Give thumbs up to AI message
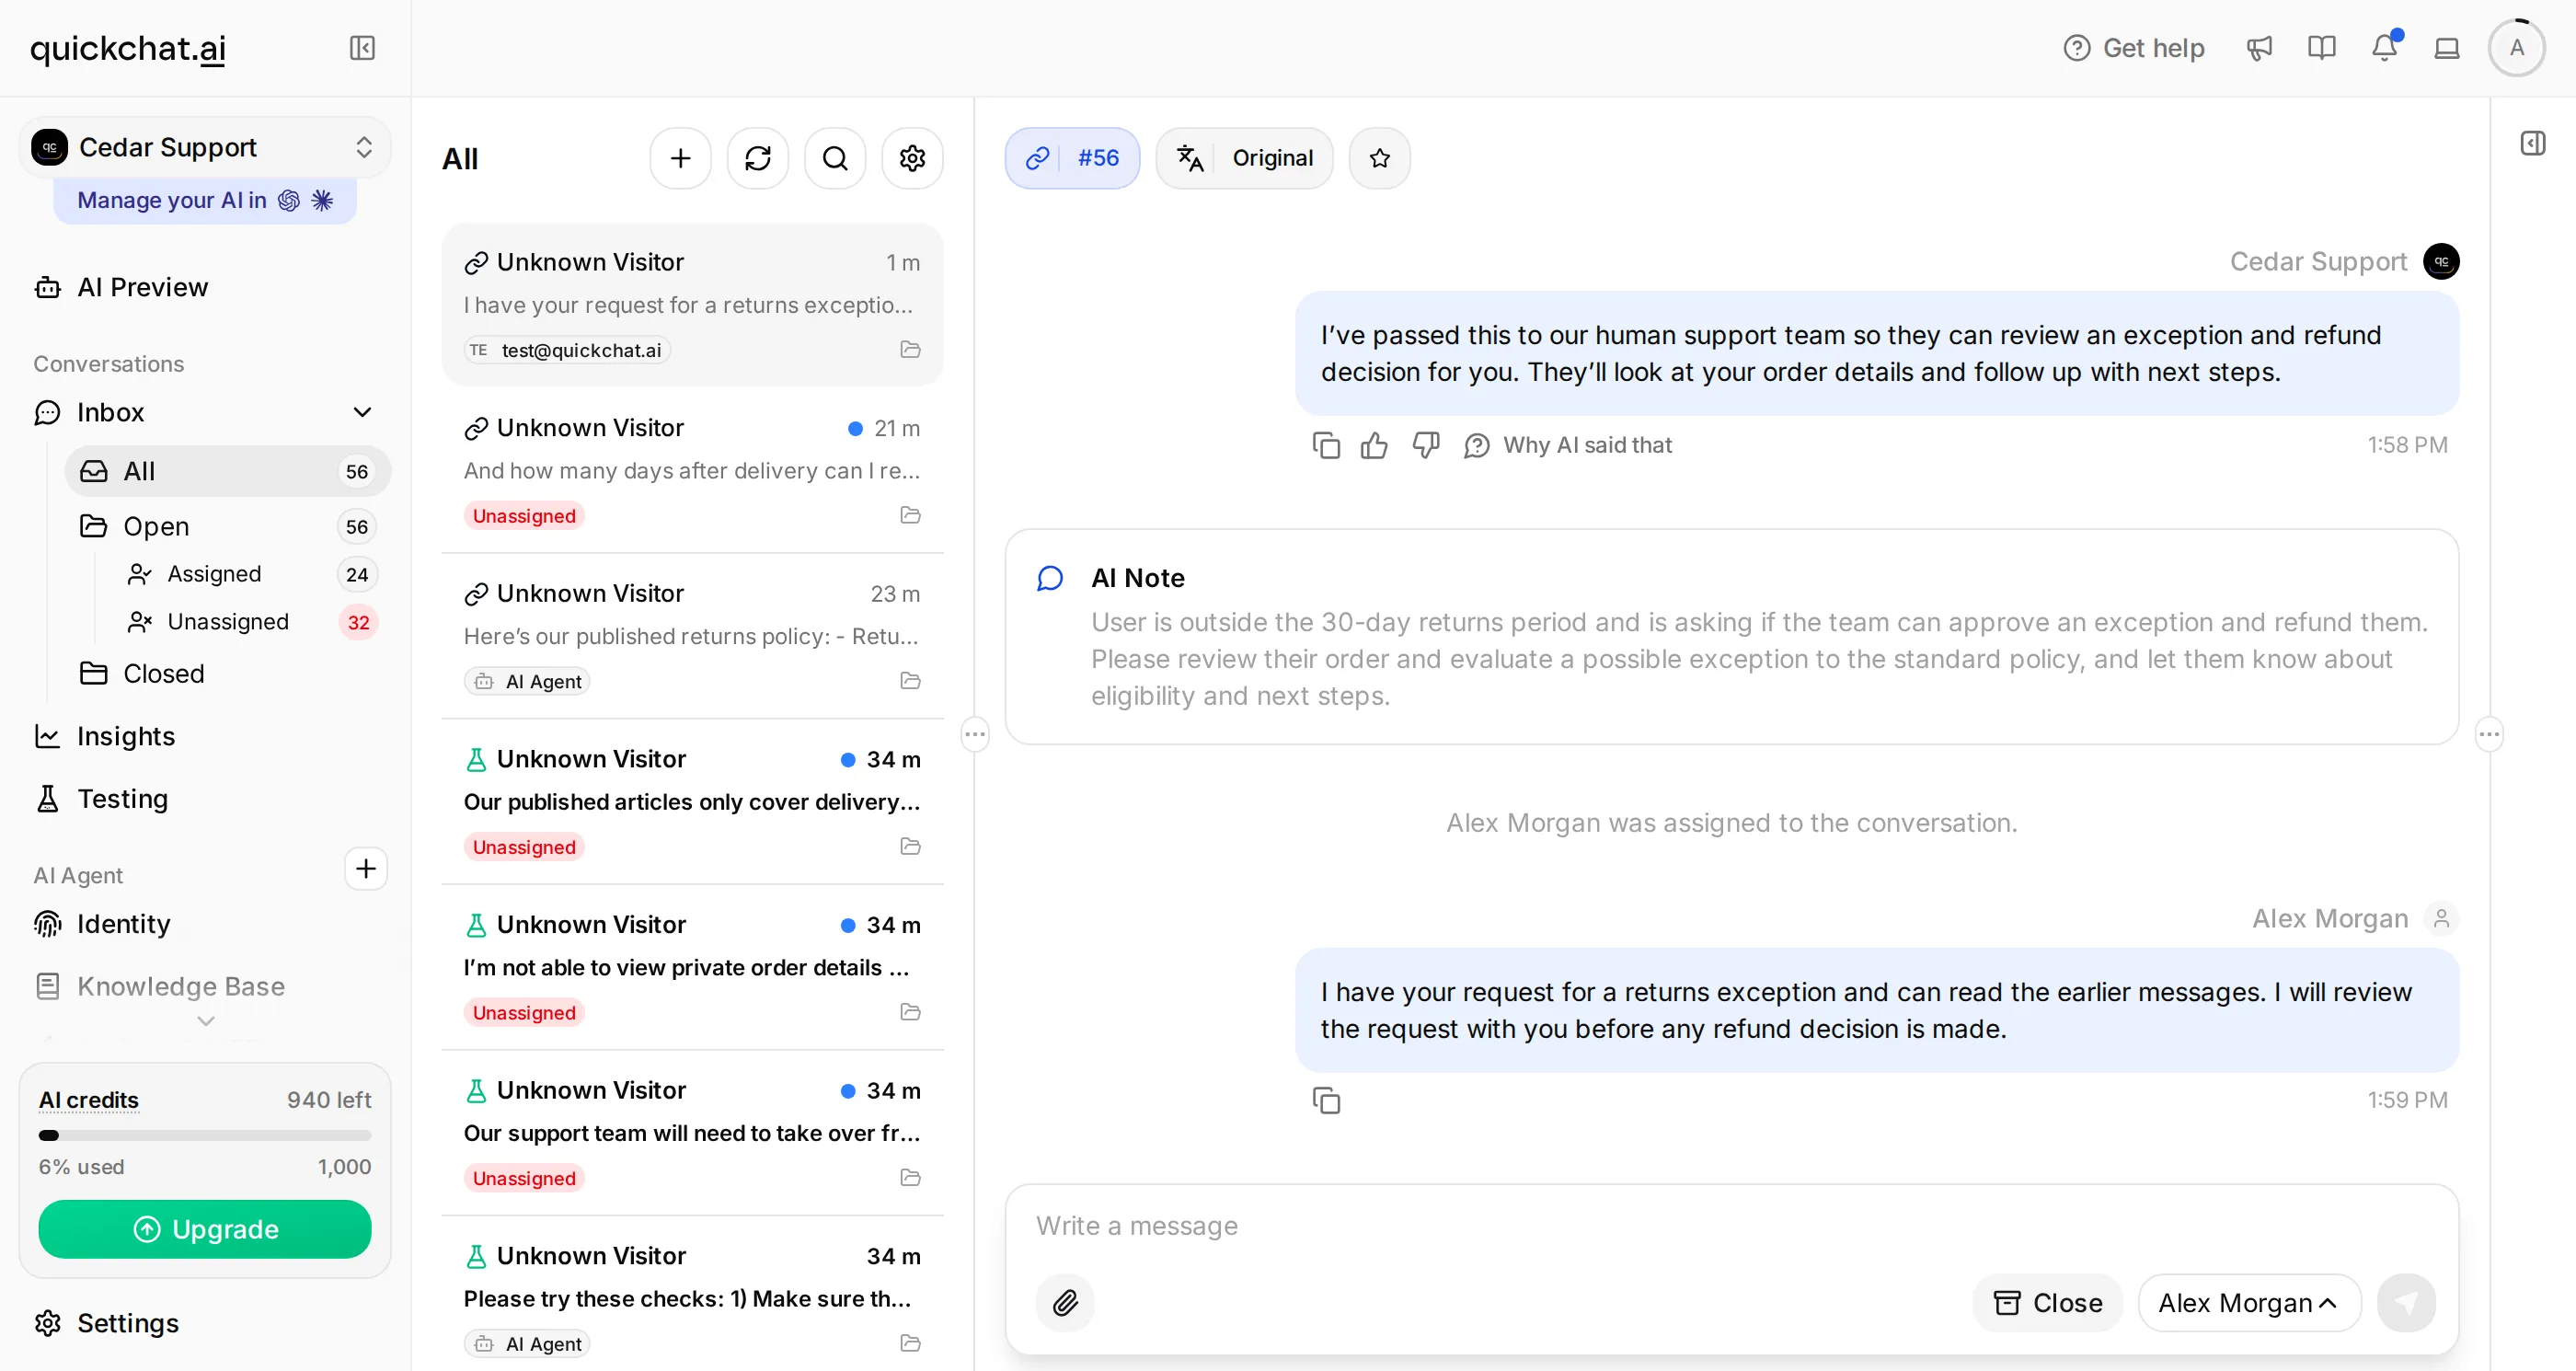This screenshot has width=2576, height=1371. tap(1374, 445)
